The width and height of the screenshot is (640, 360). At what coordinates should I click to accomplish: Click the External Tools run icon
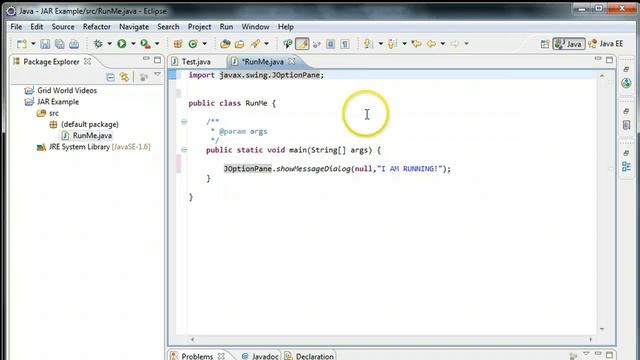tap(145, 44)
